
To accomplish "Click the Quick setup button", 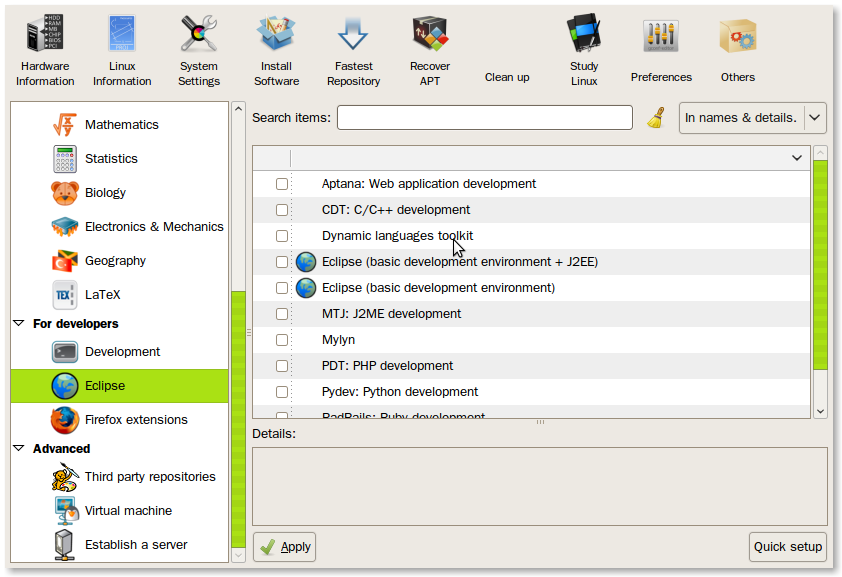I will click(788, 547).
